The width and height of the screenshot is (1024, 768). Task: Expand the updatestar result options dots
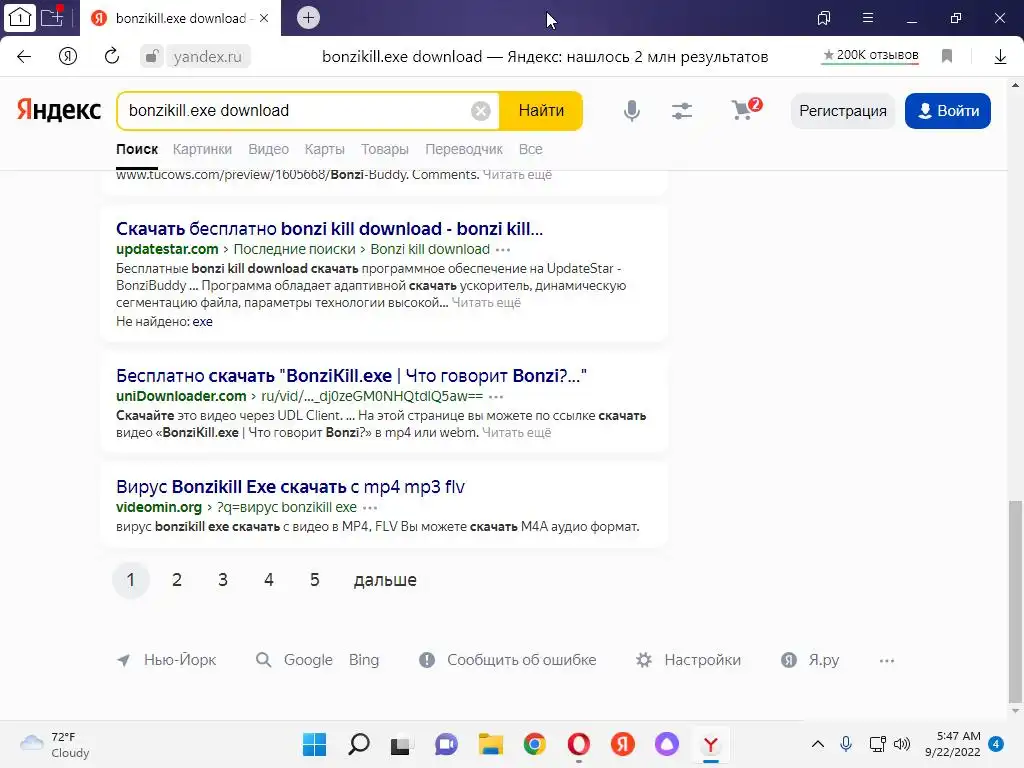click(x=503, y=249)
